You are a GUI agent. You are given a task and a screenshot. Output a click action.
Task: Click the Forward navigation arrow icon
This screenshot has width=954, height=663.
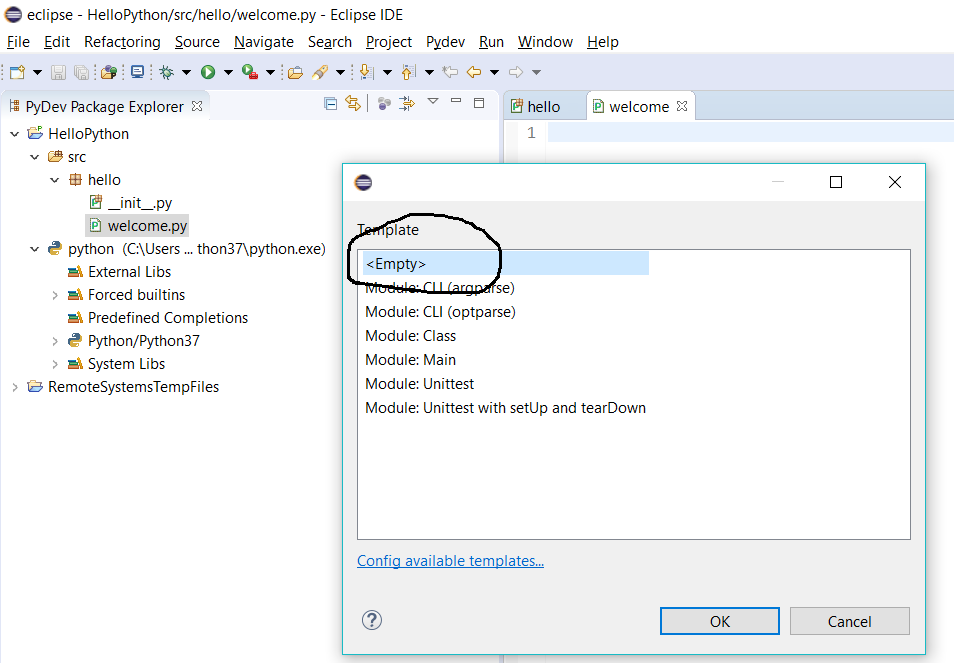(516, 72)
